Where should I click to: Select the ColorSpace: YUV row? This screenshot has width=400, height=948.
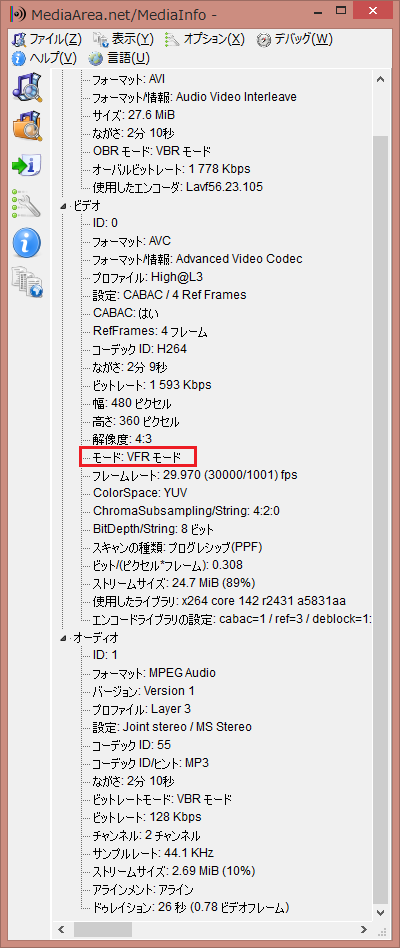(x=141, y=493)
